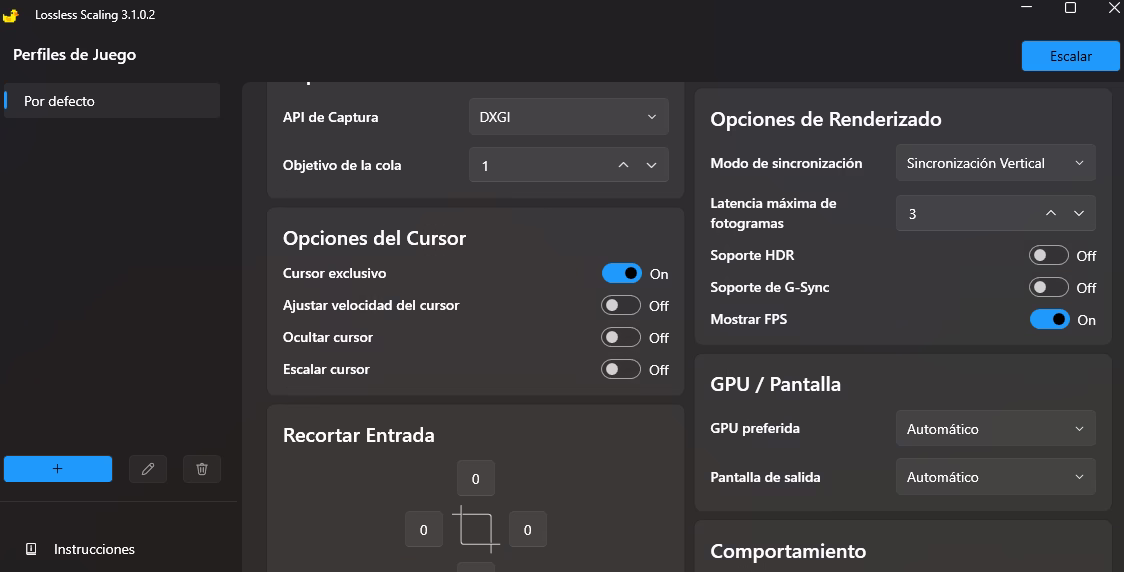Disable the Cursor exclusivo toggle
Screen dimensions: 1124x572
click(621, 273)
